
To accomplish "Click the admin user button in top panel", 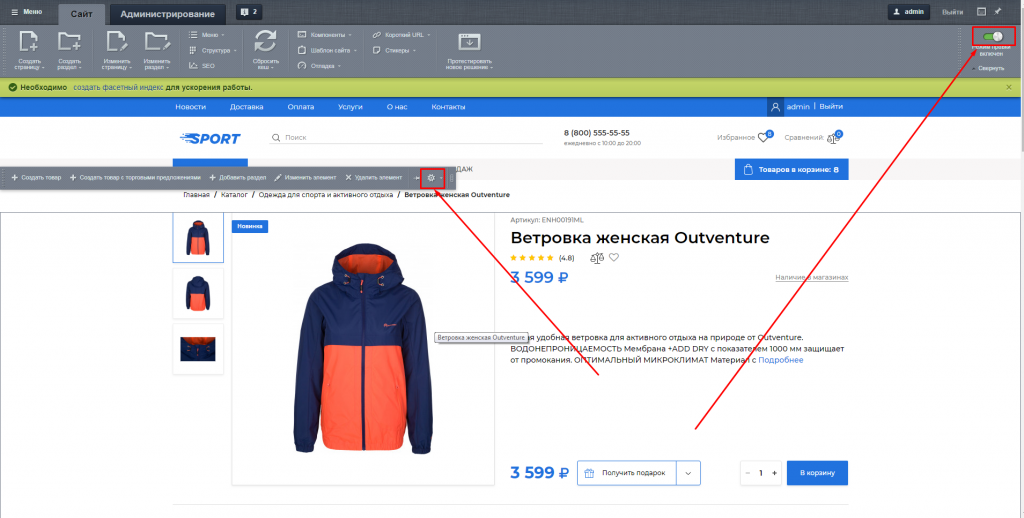I will click(x=909, y=12).
